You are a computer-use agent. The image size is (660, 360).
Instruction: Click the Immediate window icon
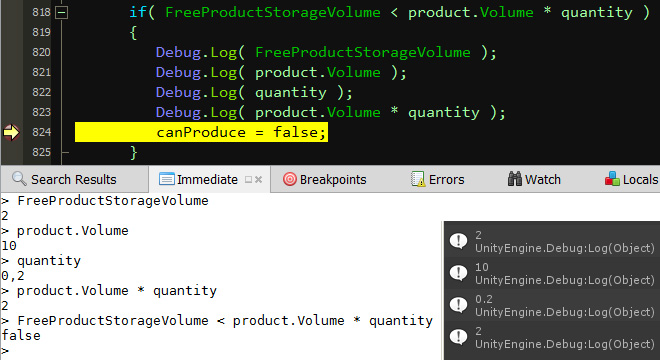pyautogui.click(x=166, y=179)
